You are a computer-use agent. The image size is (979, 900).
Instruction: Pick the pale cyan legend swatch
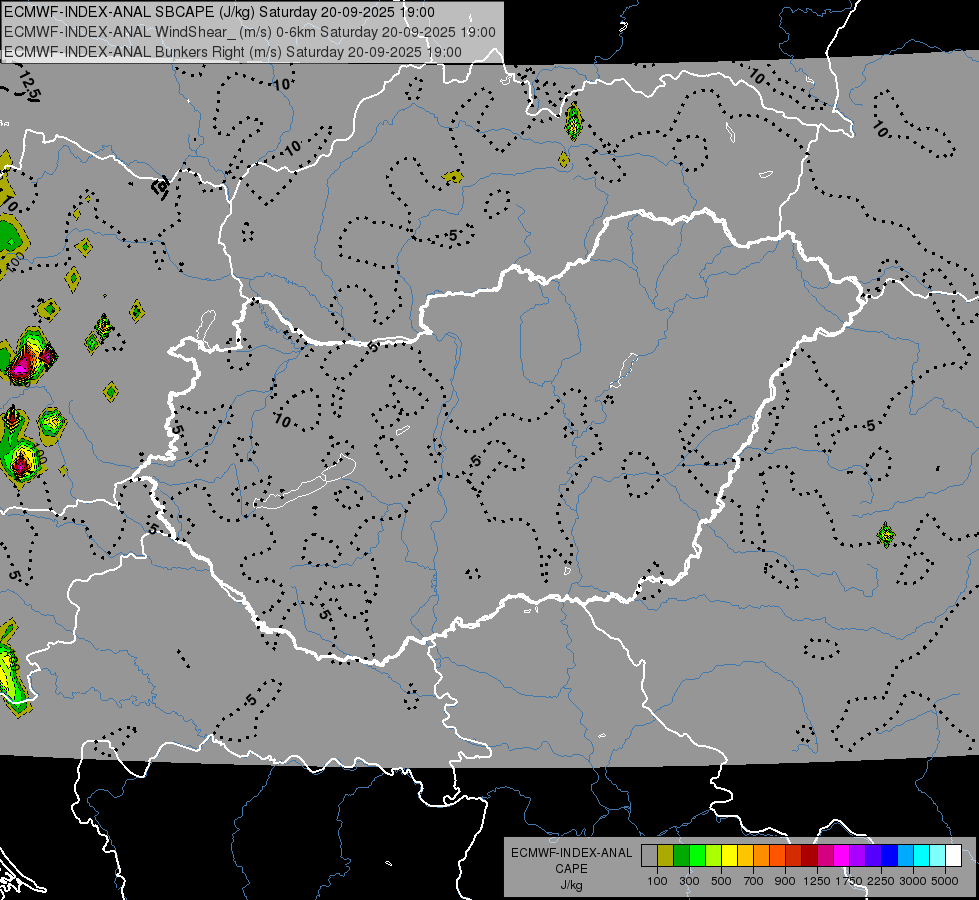coord(938,856)
